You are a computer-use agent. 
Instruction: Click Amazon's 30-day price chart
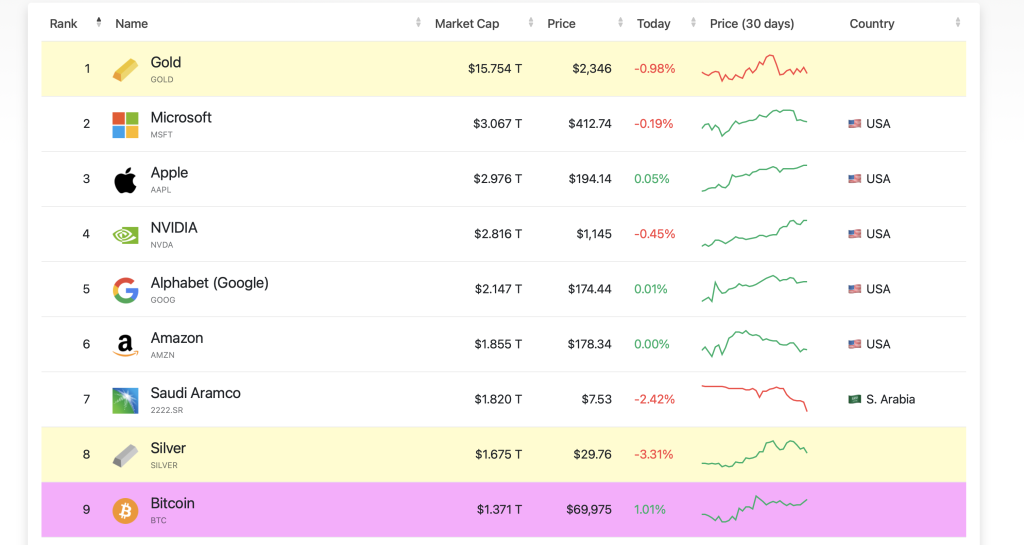point(754,343)
